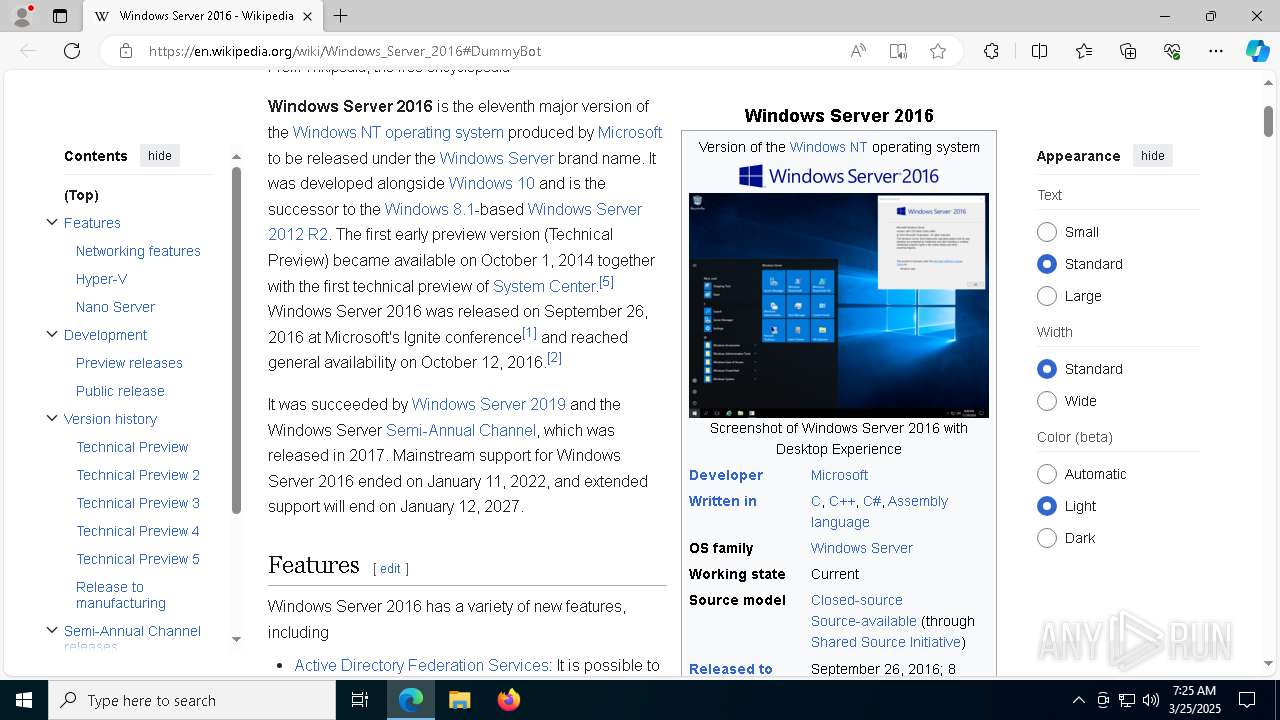Collapse Semi-Annual Channel releases section

point(52,630)
